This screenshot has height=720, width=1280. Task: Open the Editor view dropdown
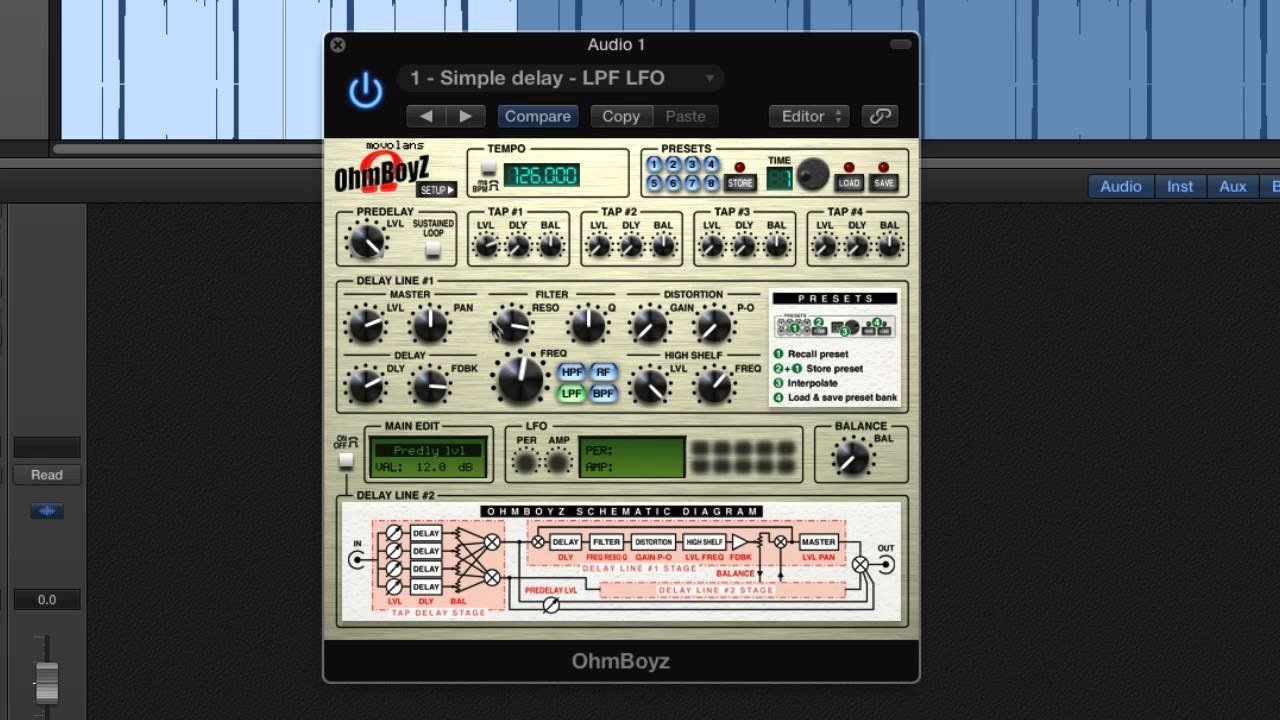pyautogui.click(x=809, y=116)
